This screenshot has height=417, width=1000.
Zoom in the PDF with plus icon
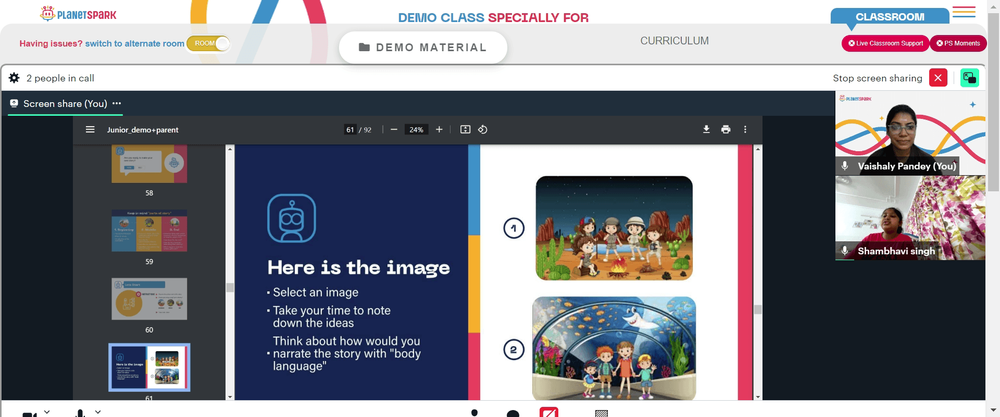pyautogui.click(x=439, y=129)
